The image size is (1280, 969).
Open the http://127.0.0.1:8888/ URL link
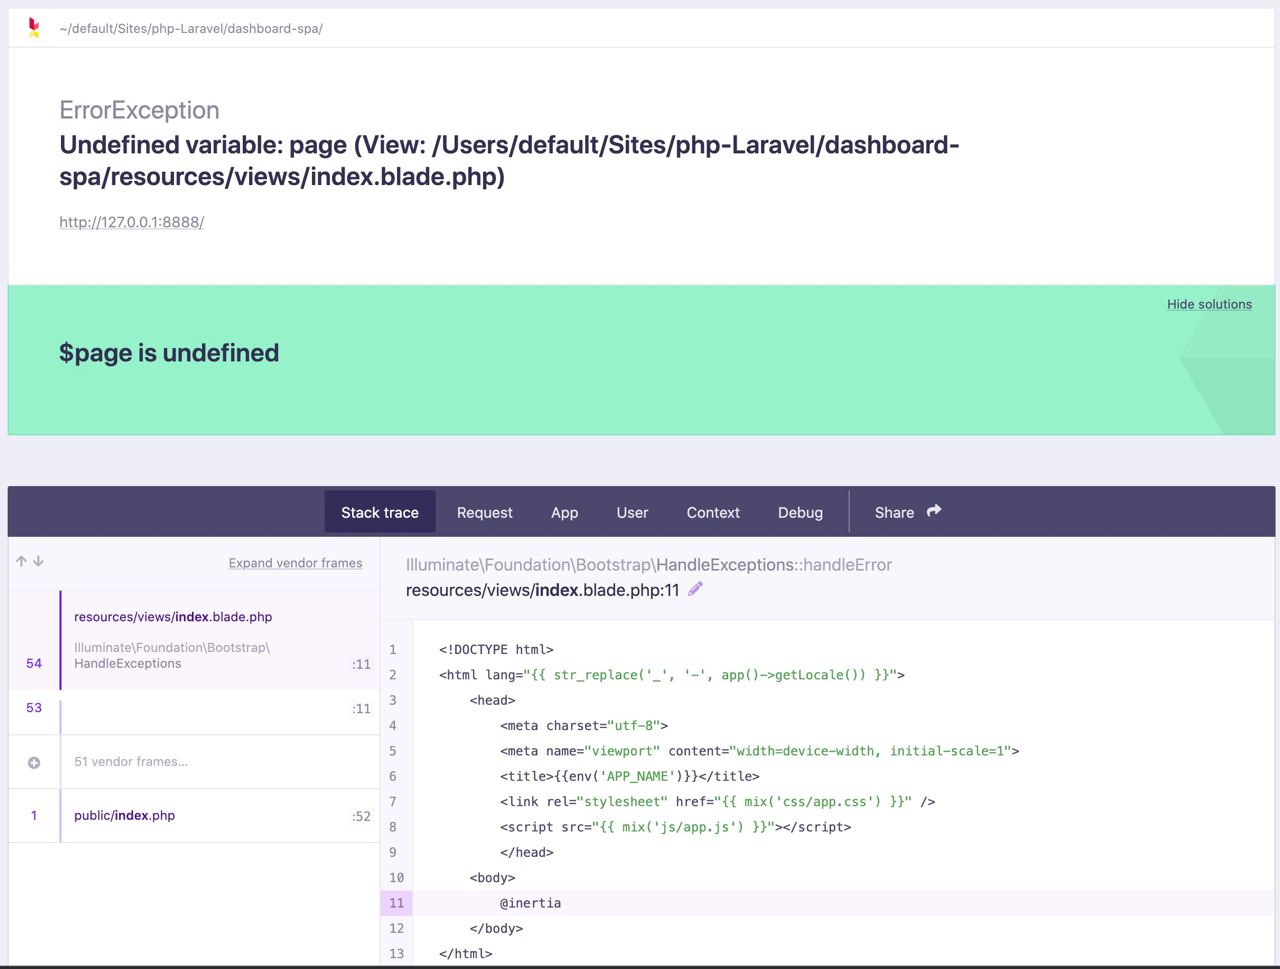pos(131,222)
